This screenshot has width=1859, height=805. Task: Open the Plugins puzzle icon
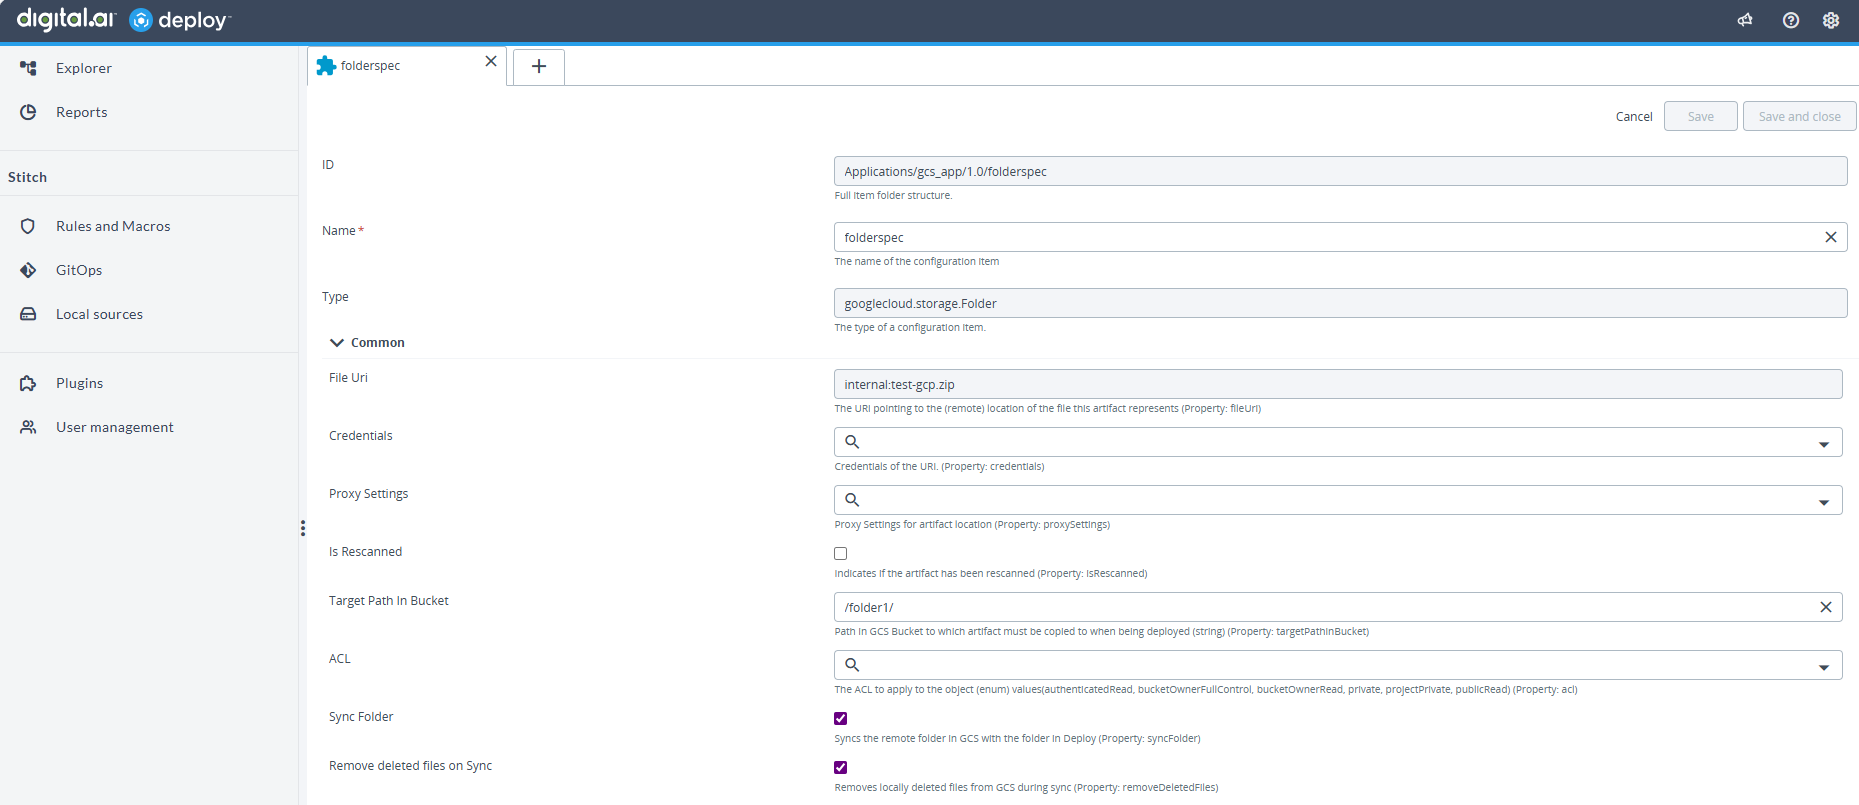click(28, 383)
